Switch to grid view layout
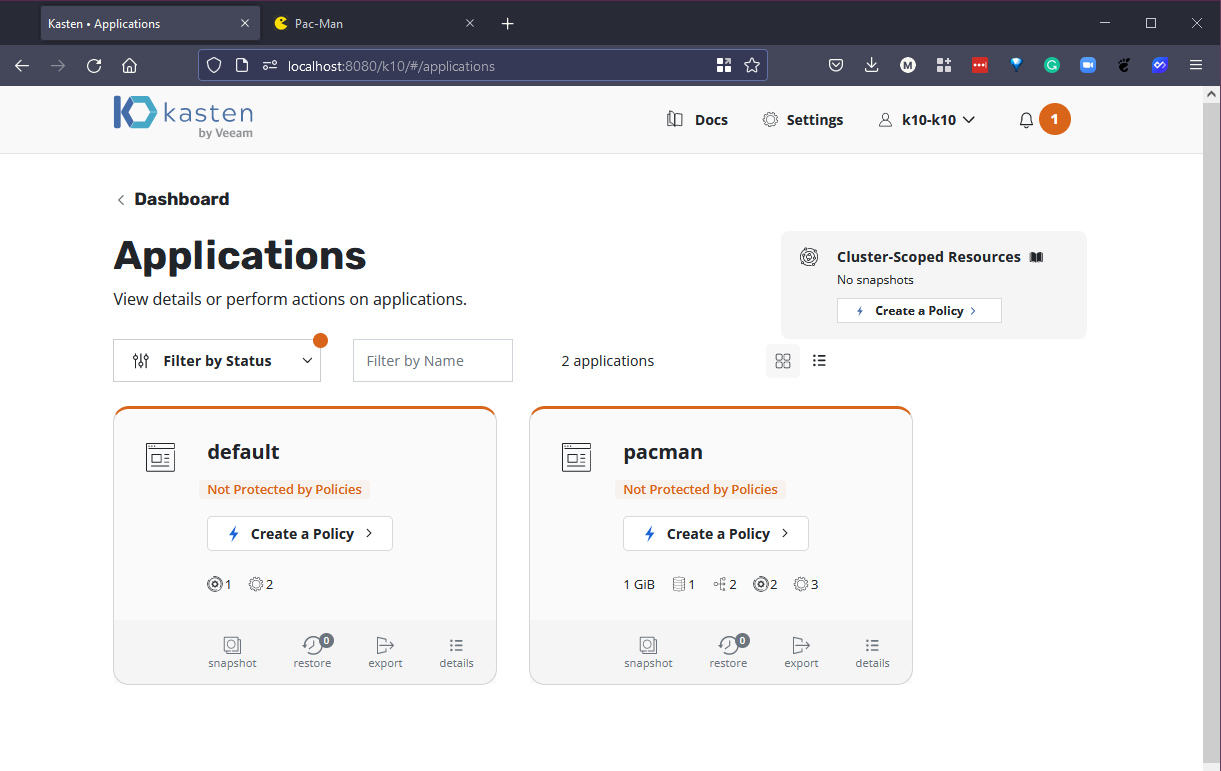Screen dimensions: 1221x771 783,361
